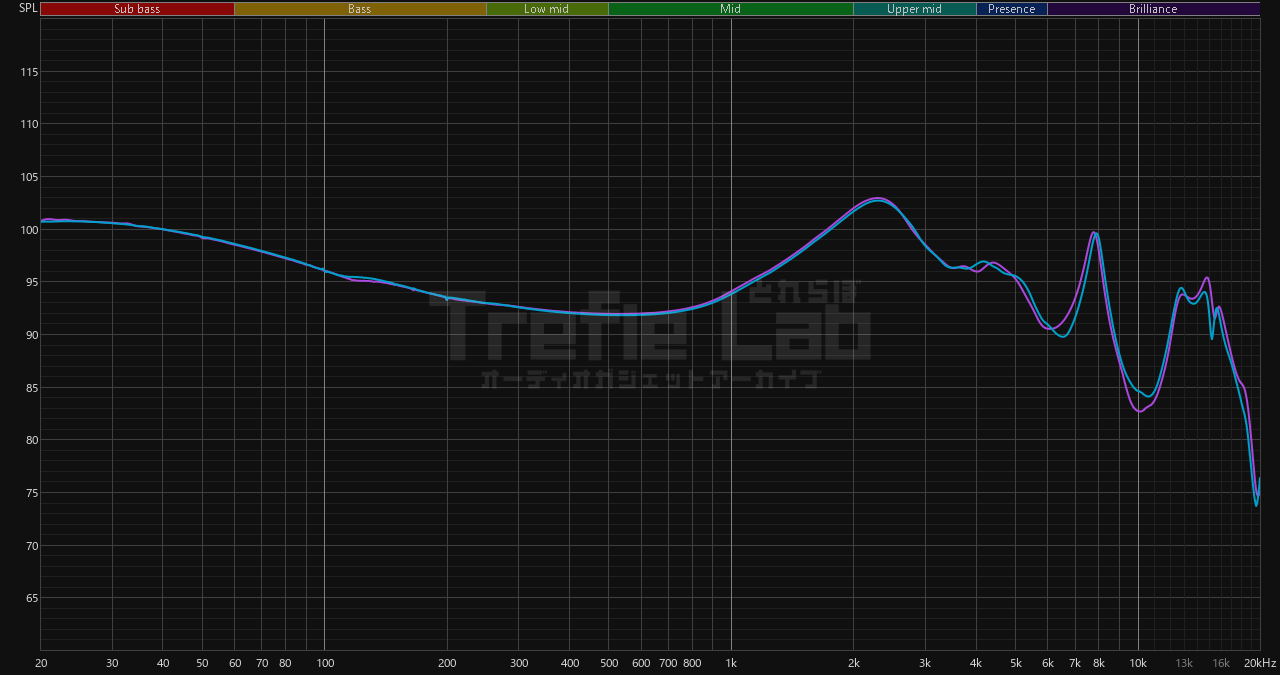Select the purple Brilliance band header
The height and width of the screenshot is (675, 1280).
1153,9
